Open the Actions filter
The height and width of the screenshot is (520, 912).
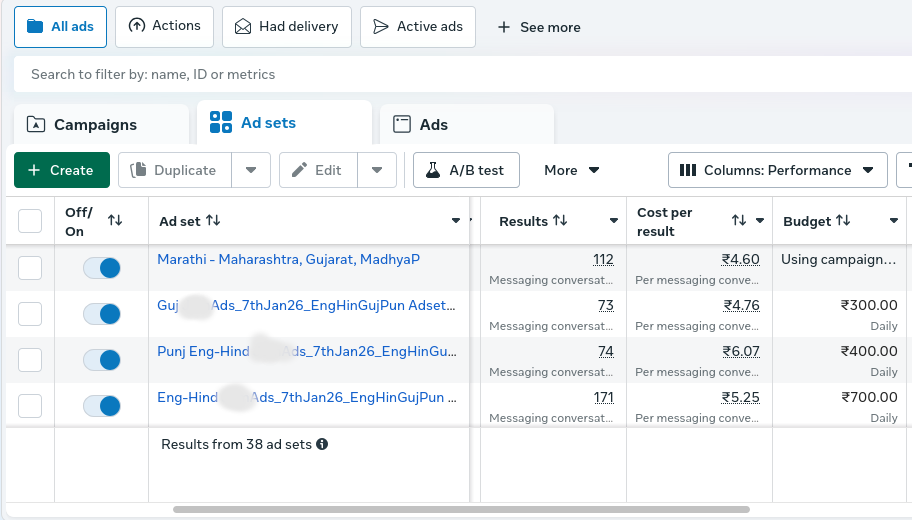[165, 26]
